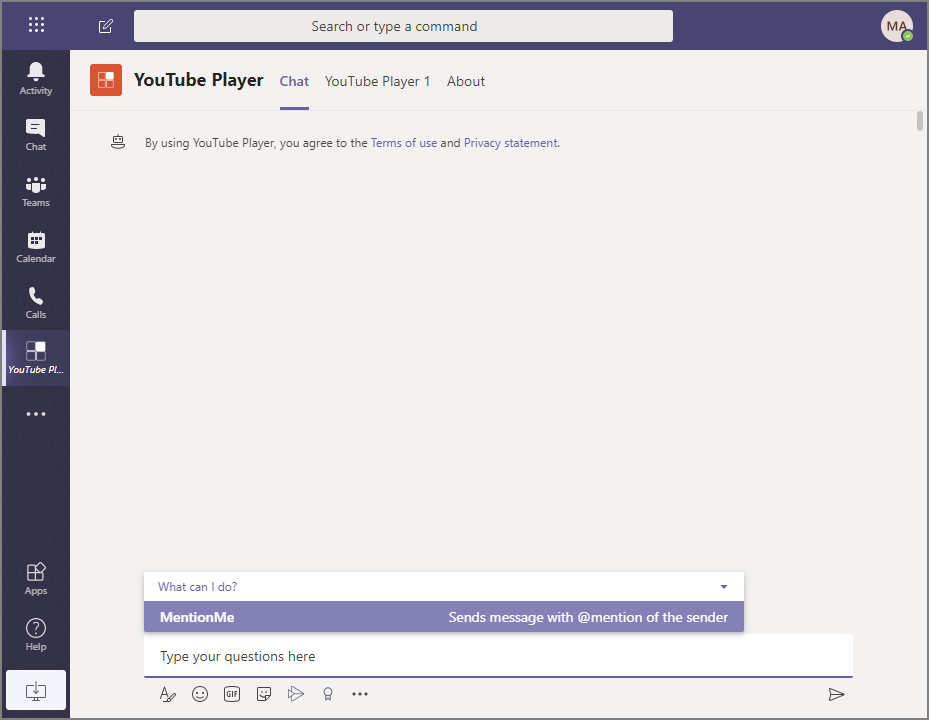Open the sticker picker
This screenshot has width=929, height=720.
(264, 694)
